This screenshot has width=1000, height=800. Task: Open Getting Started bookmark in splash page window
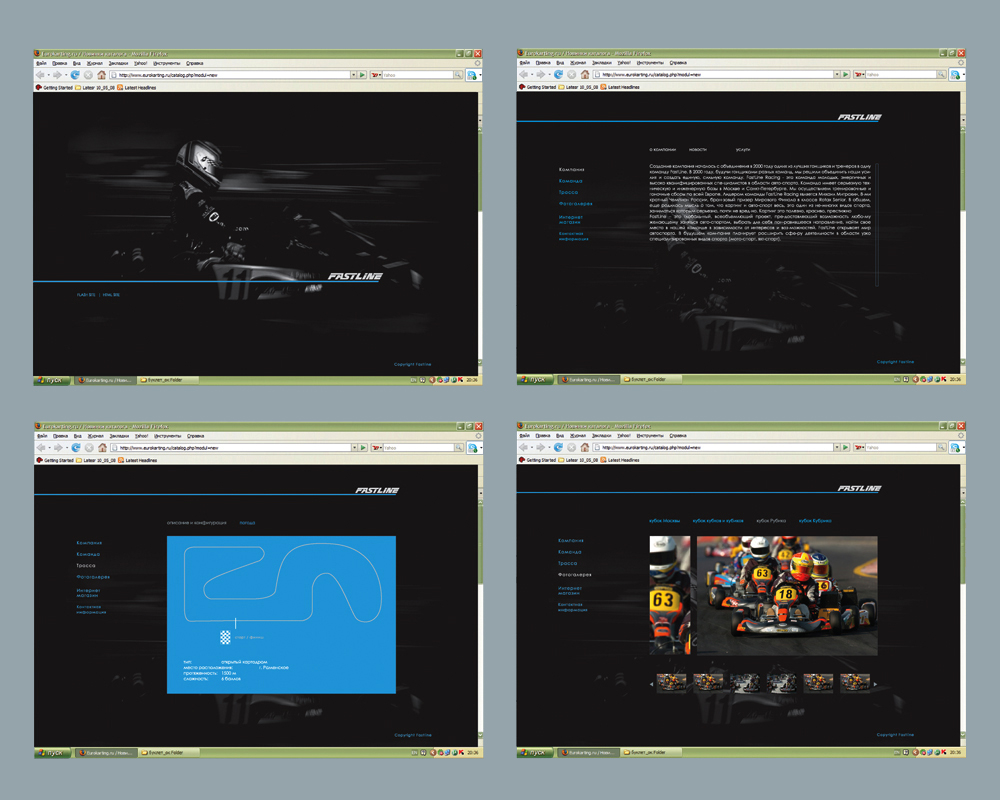[54, 87]
